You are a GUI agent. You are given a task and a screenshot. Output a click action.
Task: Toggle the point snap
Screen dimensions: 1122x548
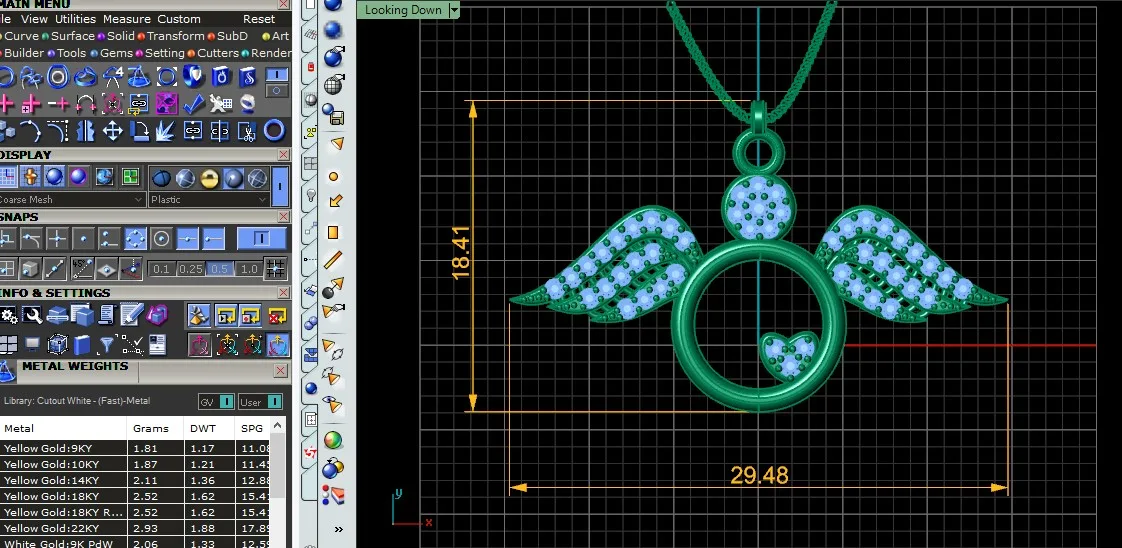pyautogui.click(x=83, y=239)
